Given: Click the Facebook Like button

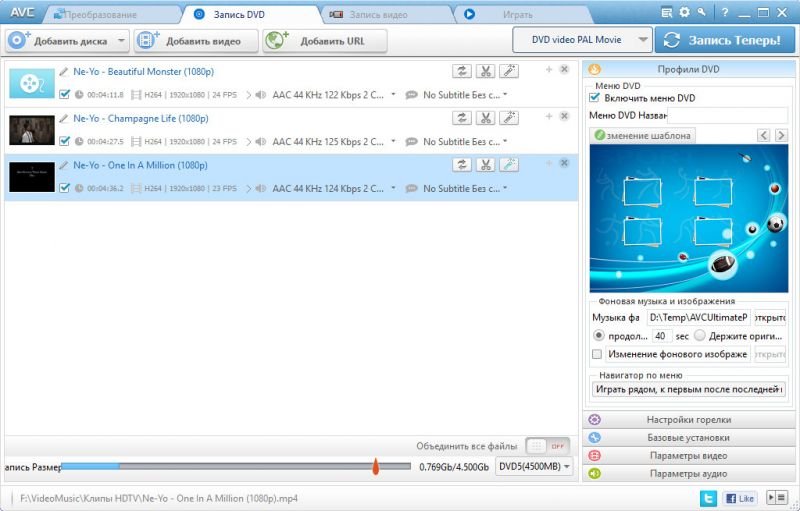Looking at the screenshot, I should pos(740,497).
